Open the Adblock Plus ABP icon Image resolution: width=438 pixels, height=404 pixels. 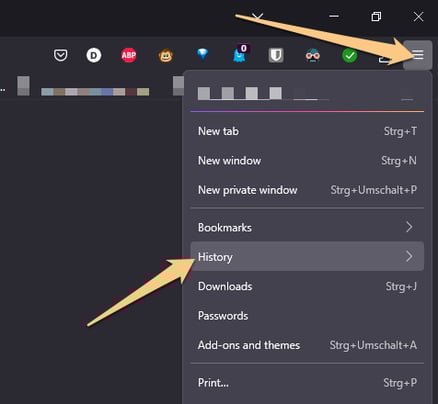[129, 55]
